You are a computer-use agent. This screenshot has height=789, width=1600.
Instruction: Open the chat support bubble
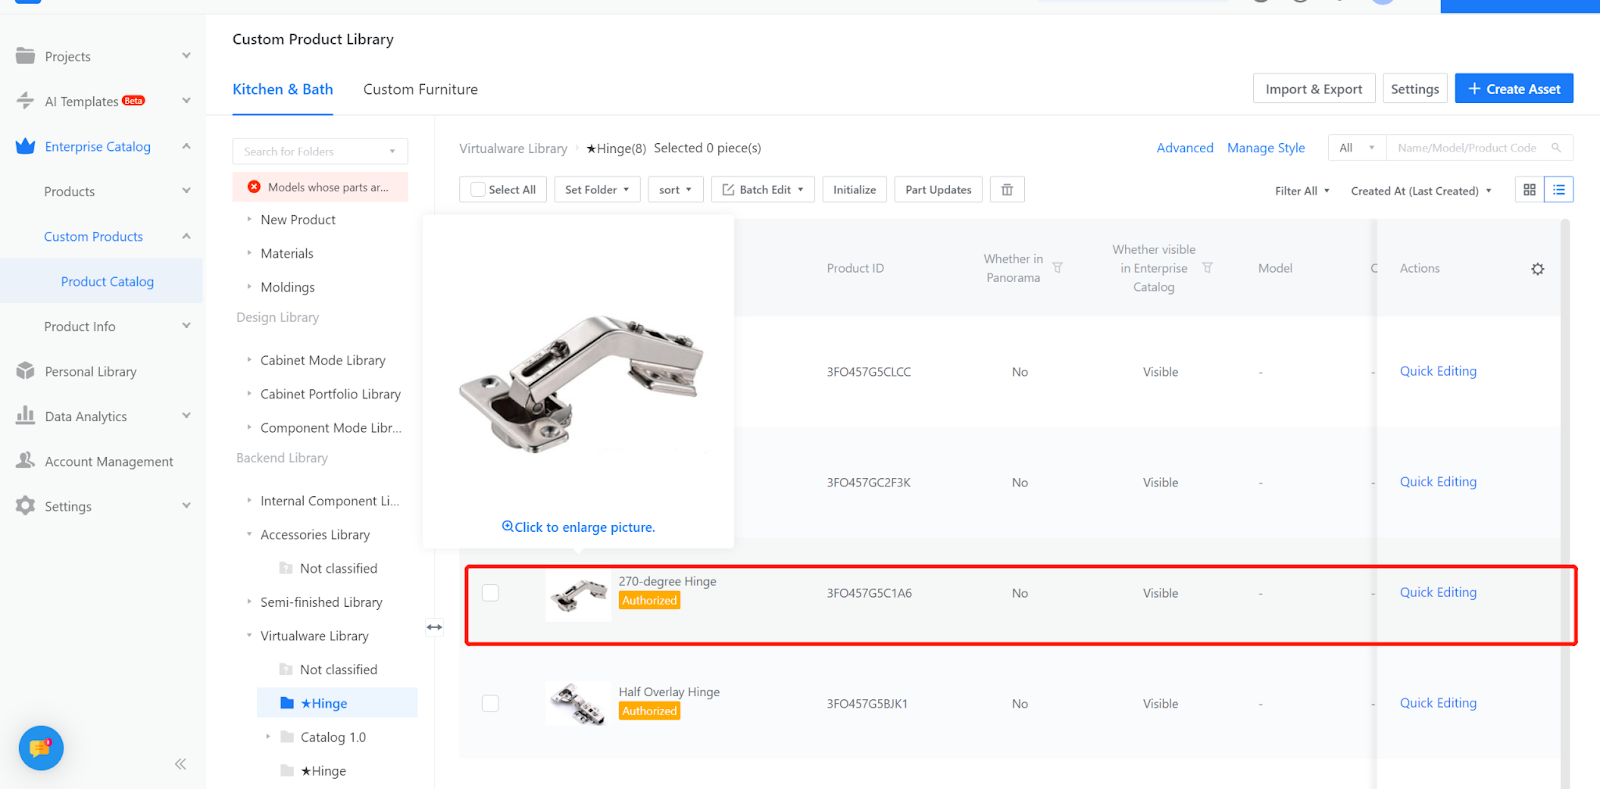[41, 748]
